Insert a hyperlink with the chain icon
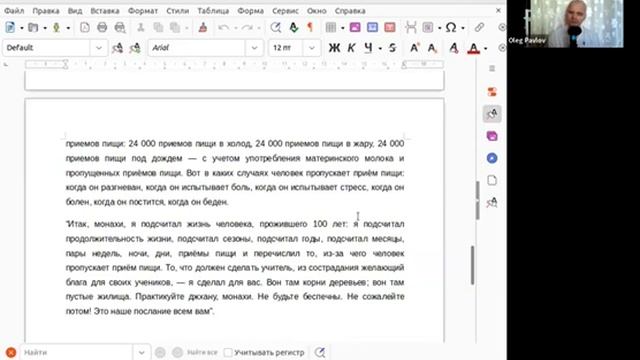 pos(479,27)
